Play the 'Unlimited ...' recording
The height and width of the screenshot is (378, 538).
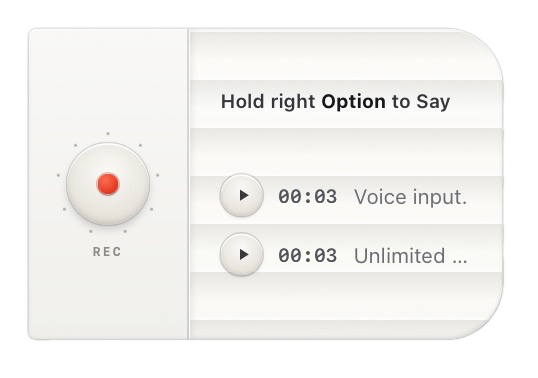click(x=242, y=254)
